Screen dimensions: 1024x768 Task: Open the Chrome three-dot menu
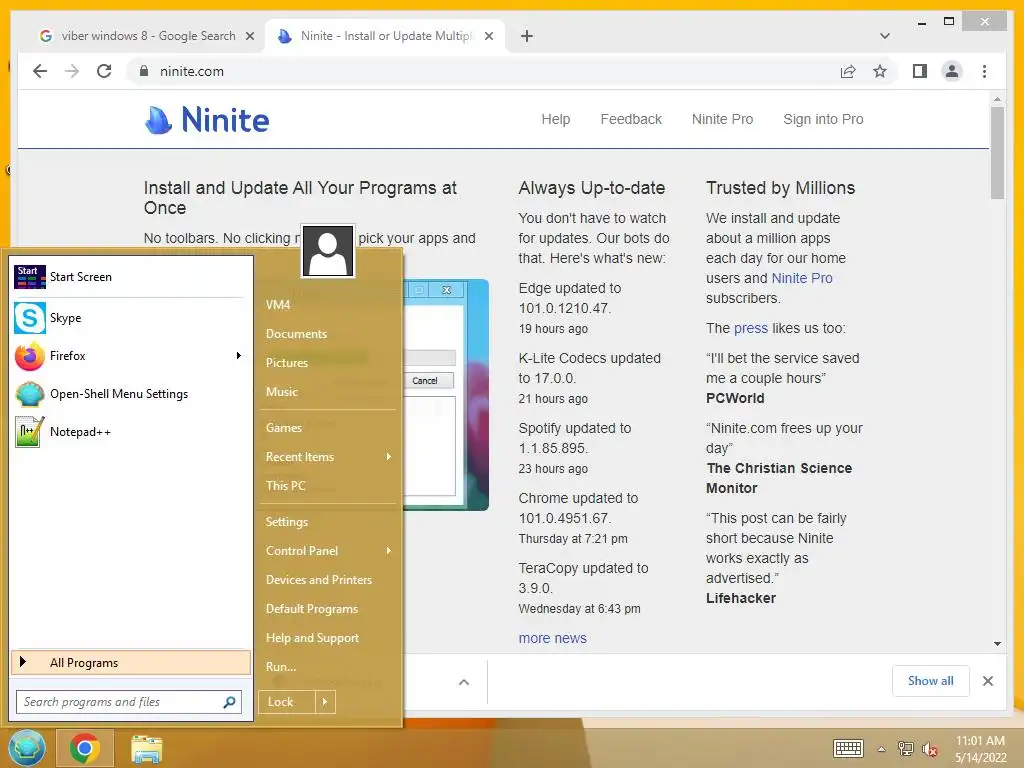point(984,71)
